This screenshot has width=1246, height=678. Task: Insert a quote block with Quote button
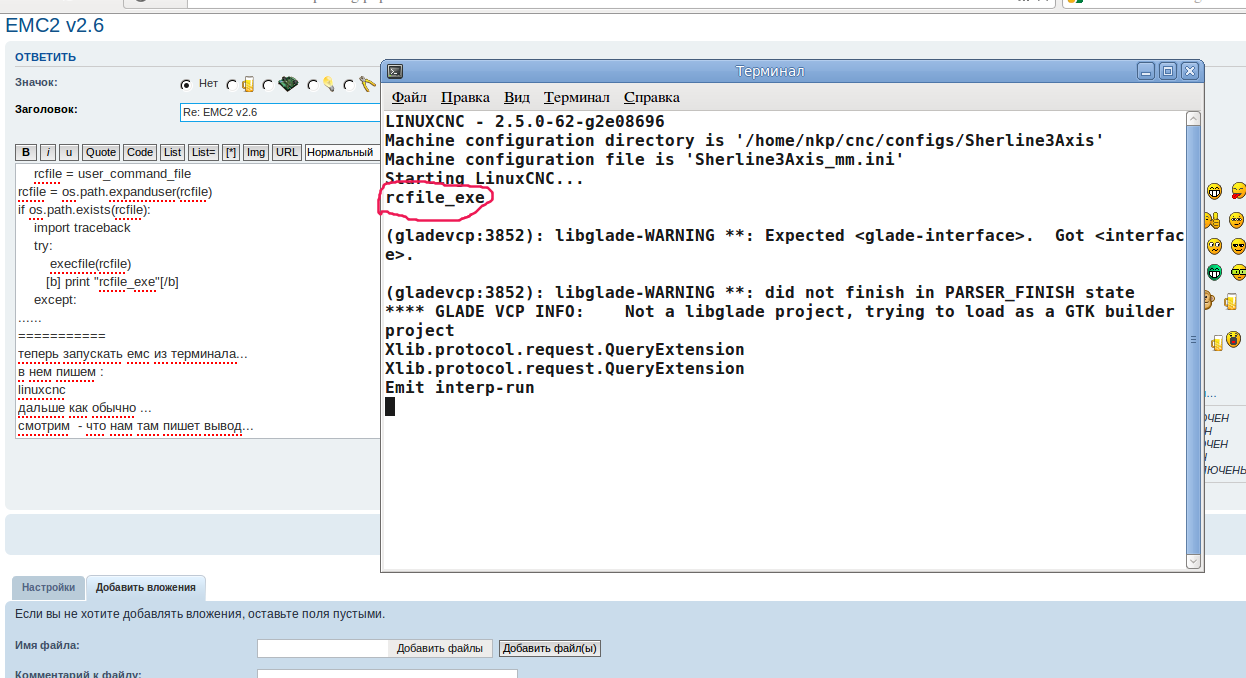101,152
